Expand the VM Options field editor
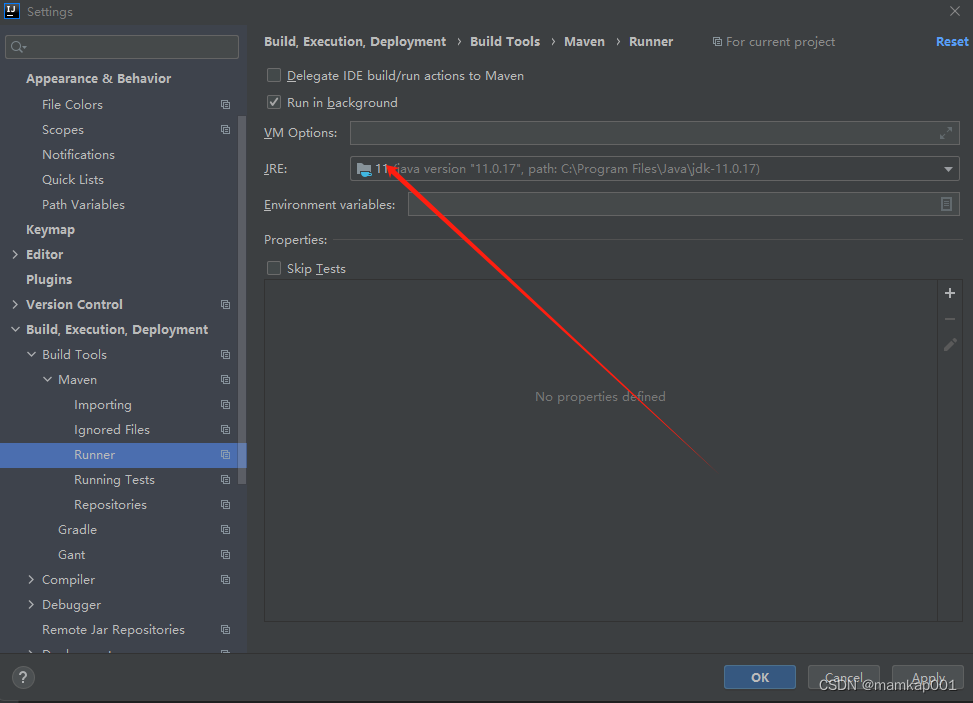 (946, 133)
